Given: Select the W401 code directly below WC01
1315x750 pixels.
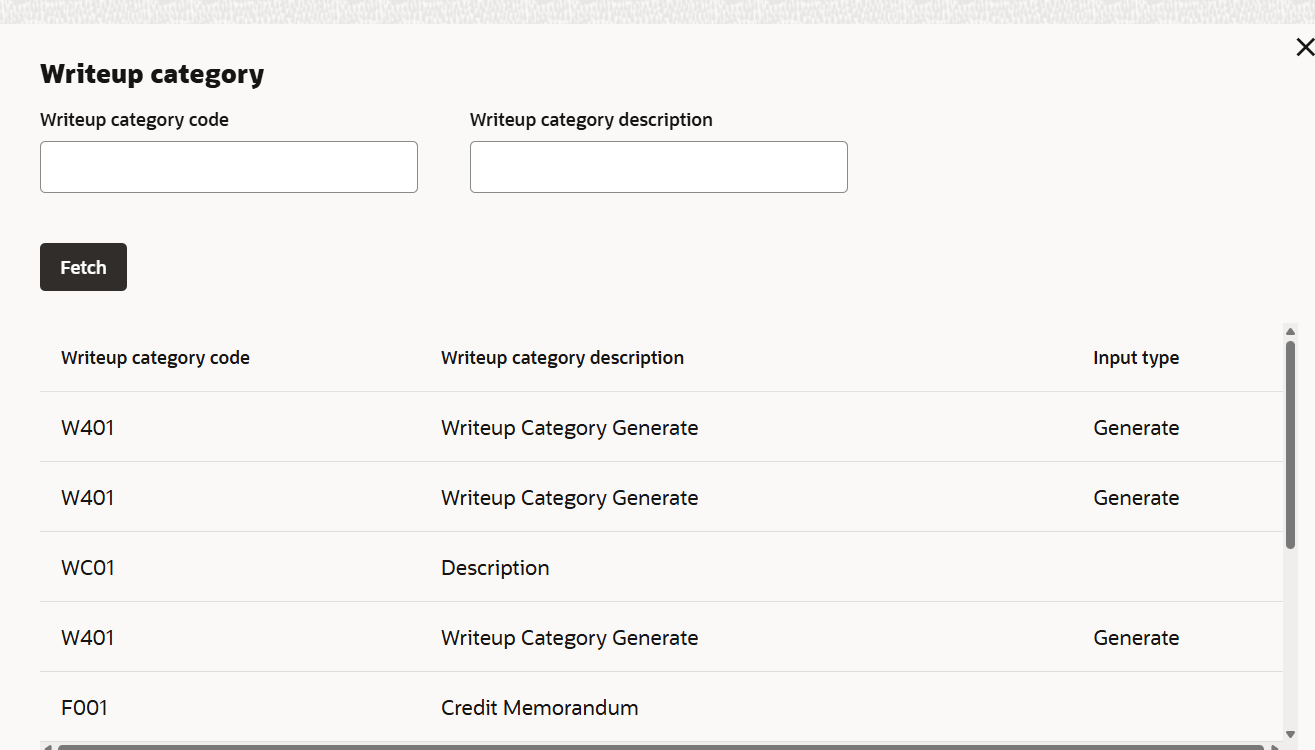Looking at the screenshot, I should pyautogui.click(x=88, y=638).
